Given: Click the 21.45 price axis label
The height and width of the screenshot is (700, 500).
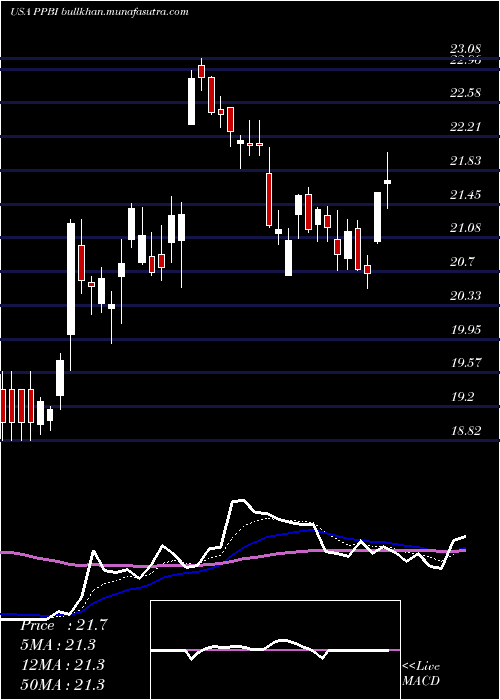Looking at the screenshot, I should pos(466,195).
